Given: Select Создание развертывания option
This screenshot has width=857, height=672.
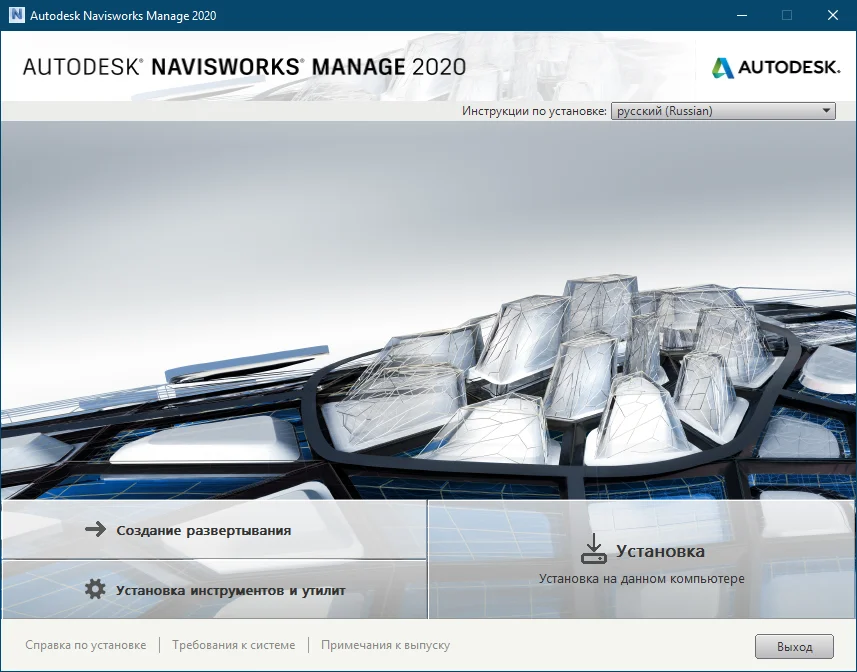Looking at the screenshot, I should click(203, 530).
